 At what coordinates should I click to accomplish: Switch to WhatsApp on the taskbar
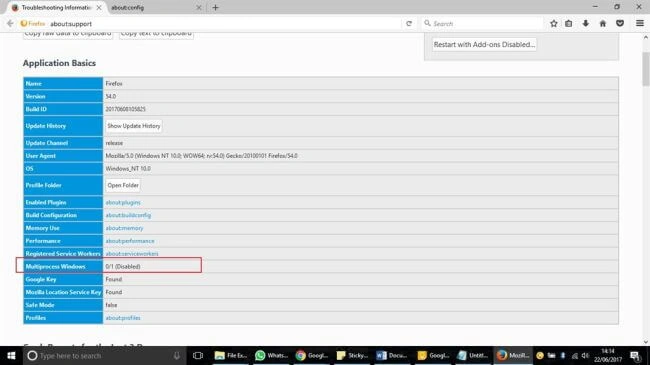[271, 355]
